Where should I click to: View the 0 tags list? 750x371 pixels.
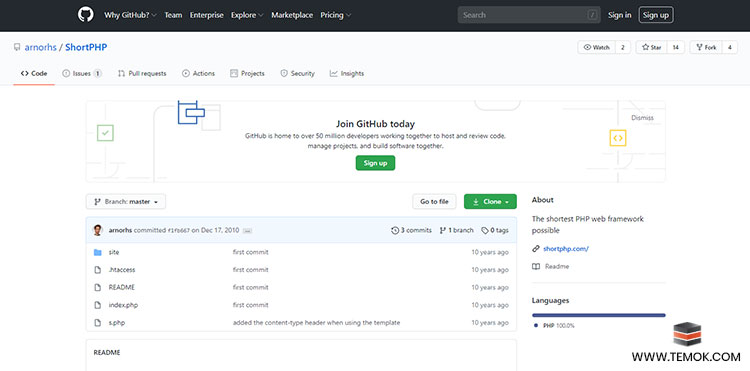(495, 230)
